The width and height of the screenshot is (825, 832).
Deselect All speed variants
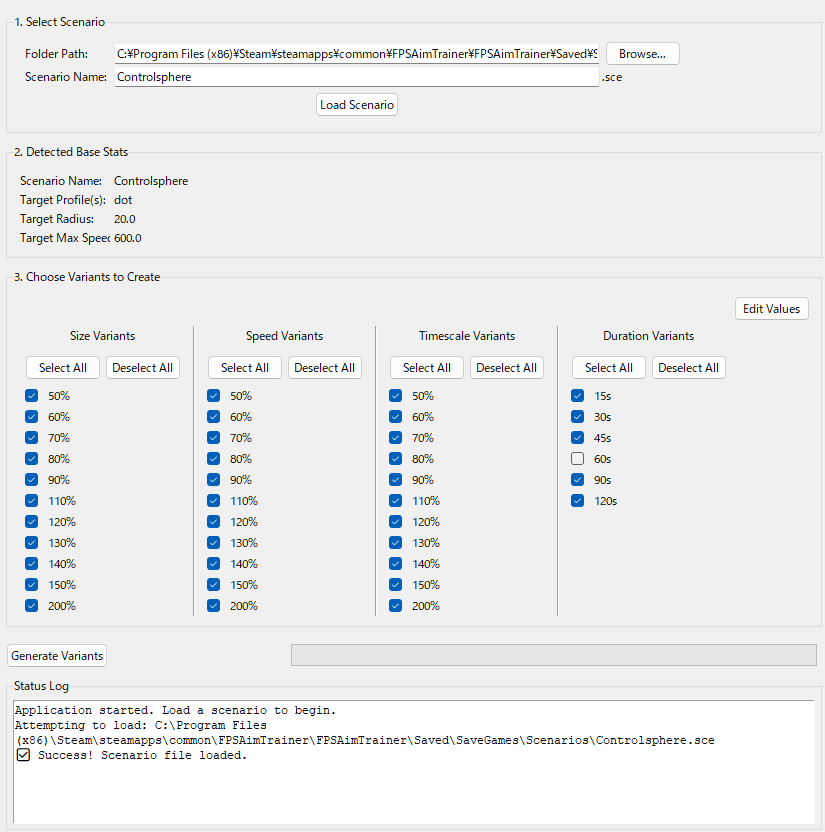click(x=324, y=367)
